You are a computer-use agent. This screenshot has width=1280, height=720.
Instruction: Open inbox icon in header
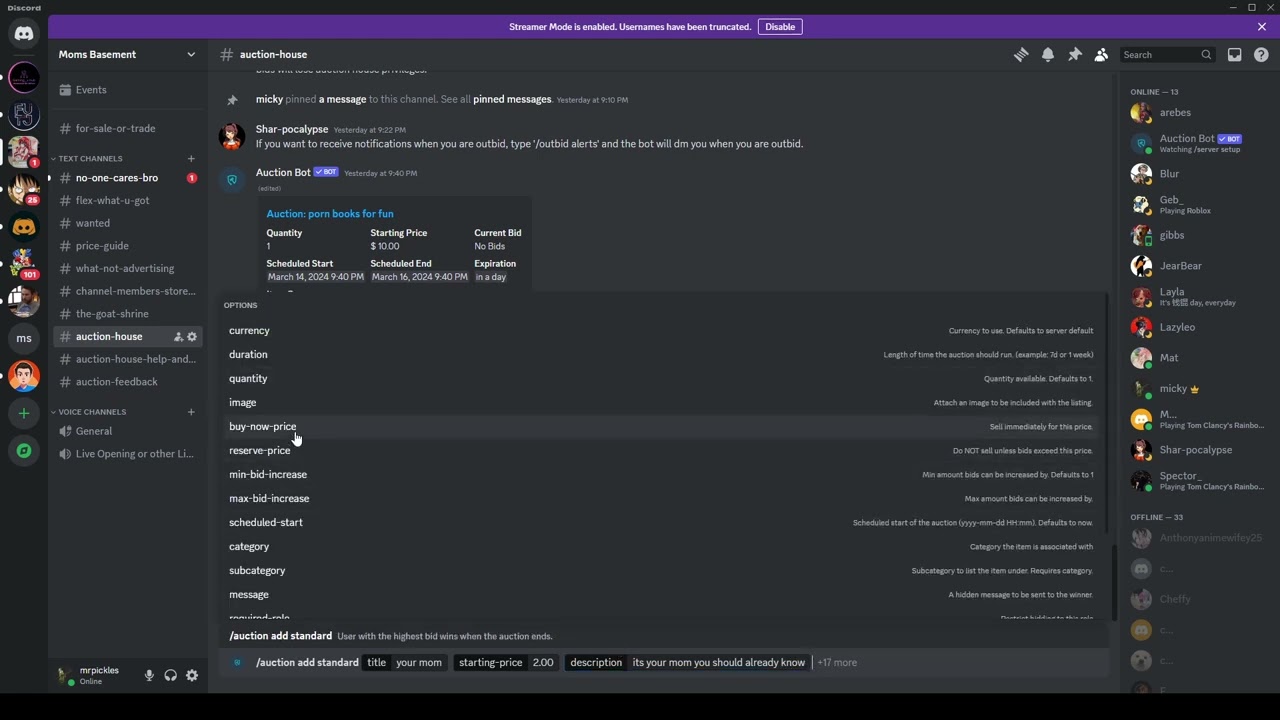click(1235, 55)
